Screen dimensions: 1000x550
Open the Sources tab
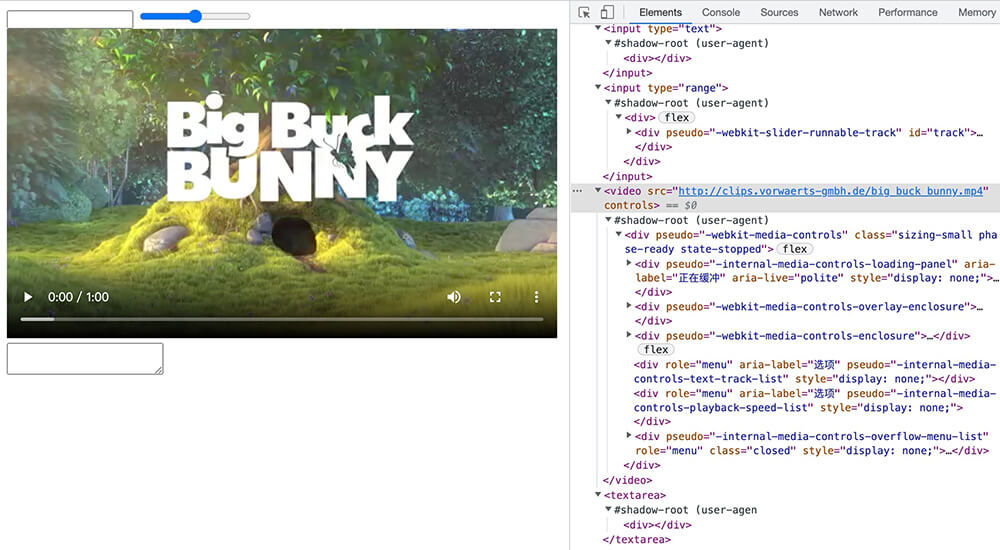click(779, 12)
